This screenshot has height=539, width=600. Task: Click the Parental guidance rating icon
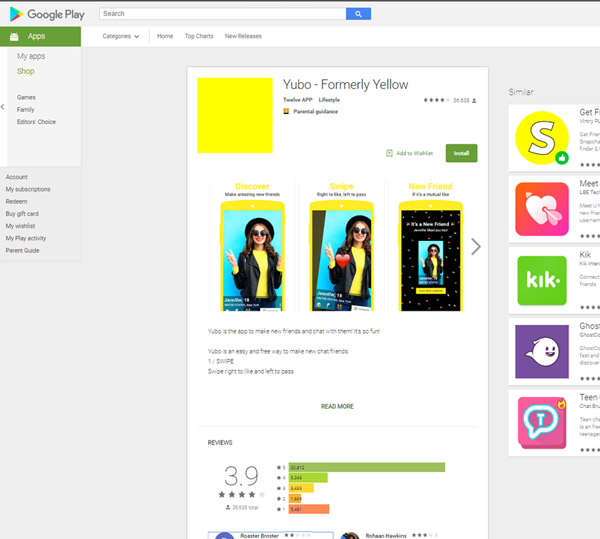point(286,111)
